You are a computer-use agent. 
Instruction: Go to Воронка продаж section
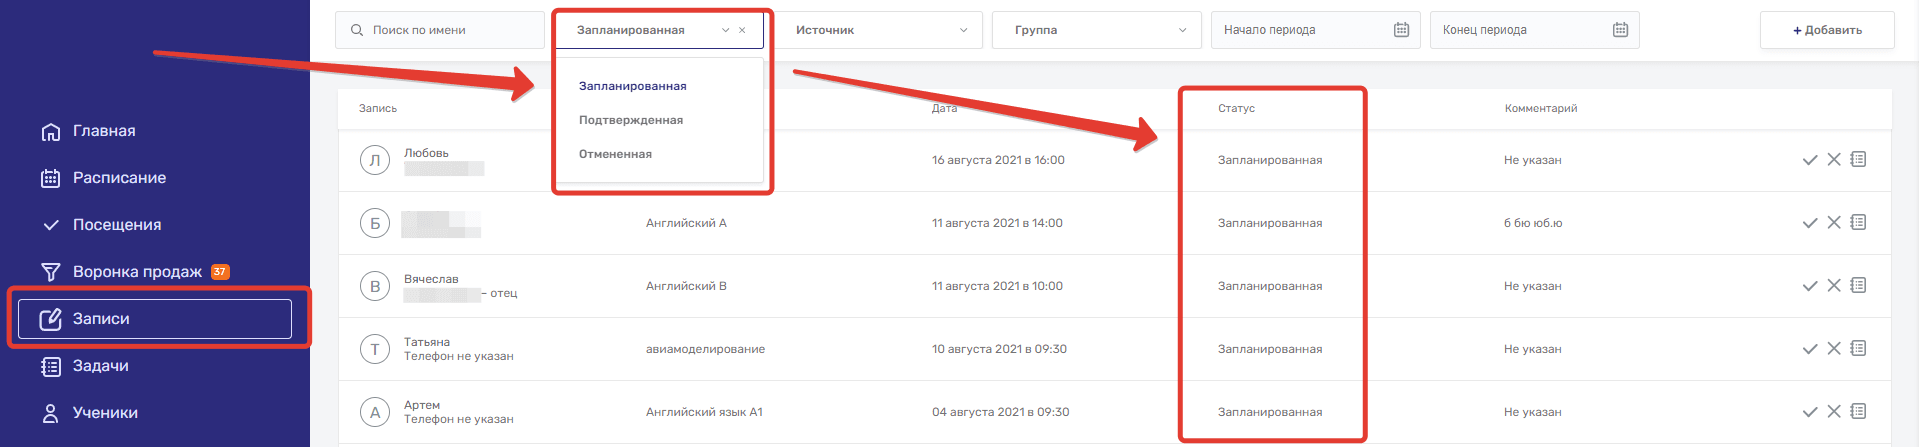137,272
